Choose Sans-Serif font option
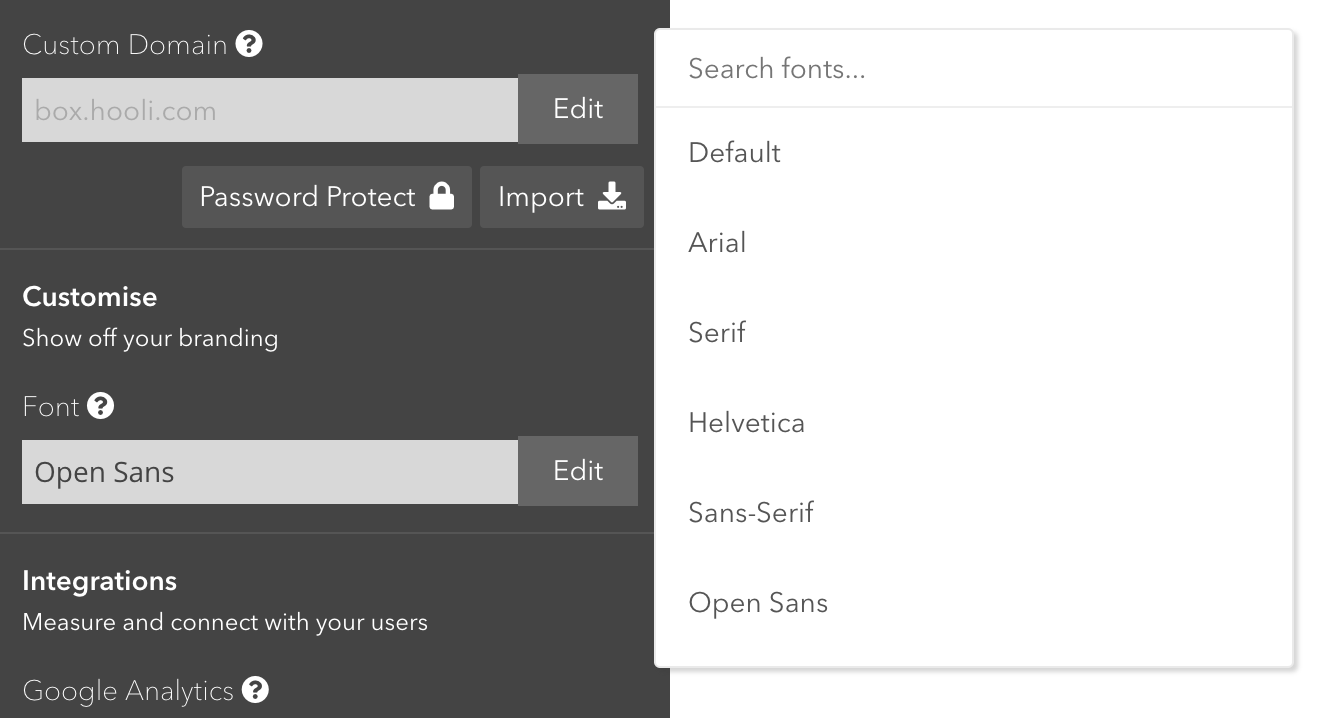 click(751, 513)
